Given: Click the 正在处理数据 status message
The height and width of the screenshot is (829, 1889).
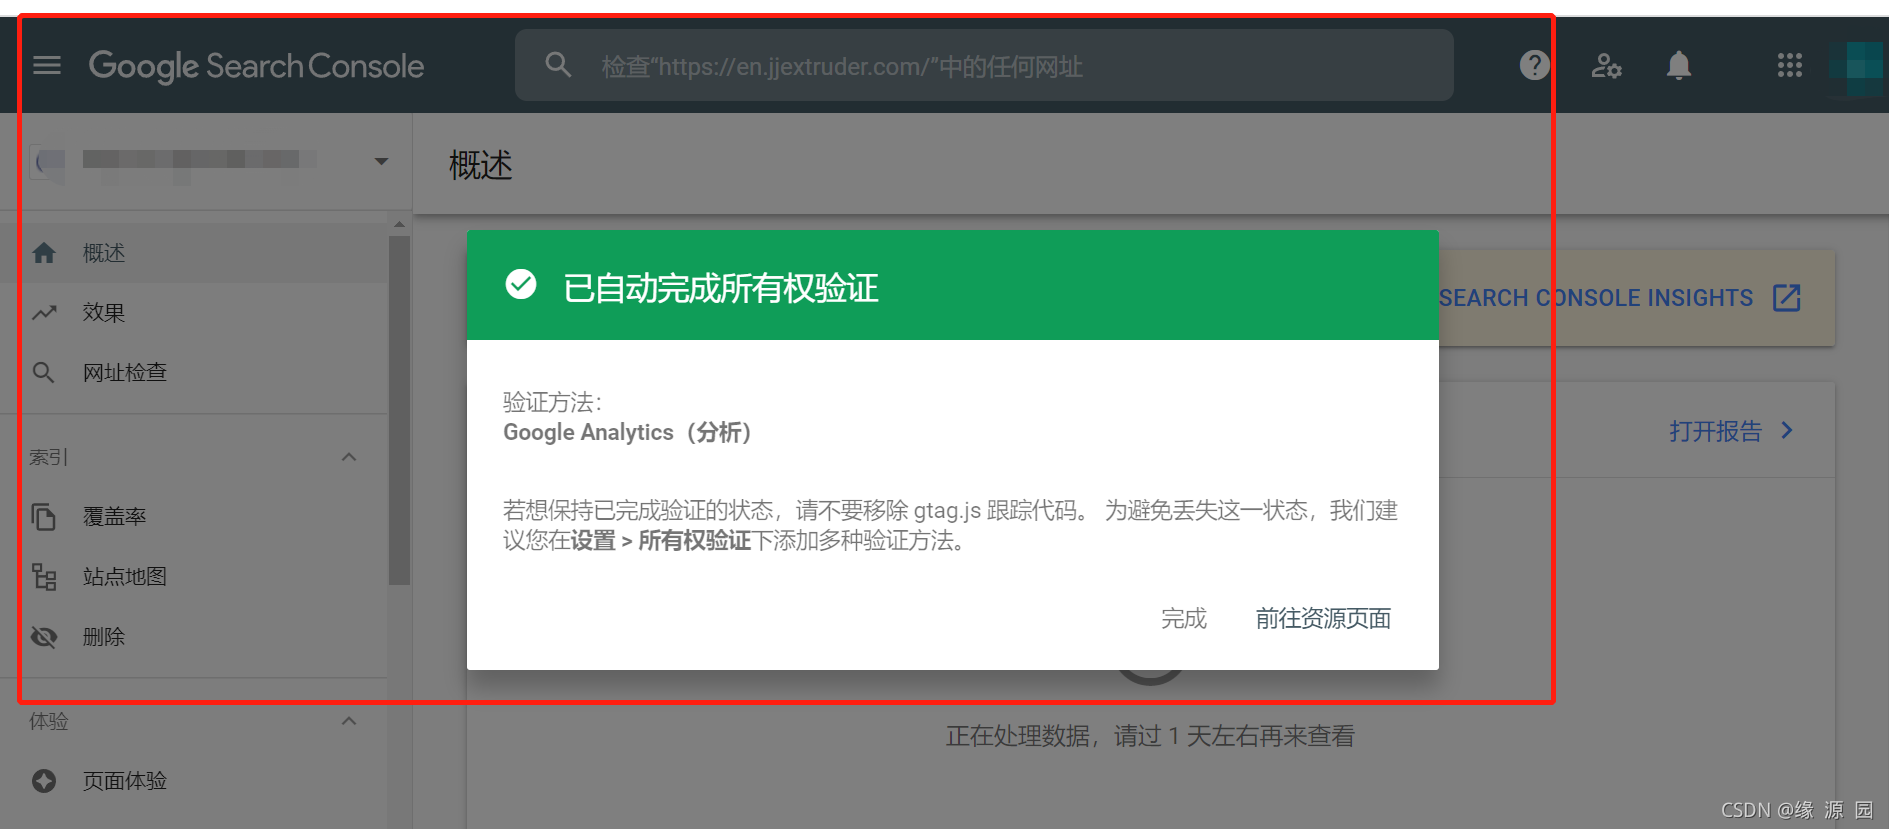Looking at the screenshot, I should tap(1150, 736).
